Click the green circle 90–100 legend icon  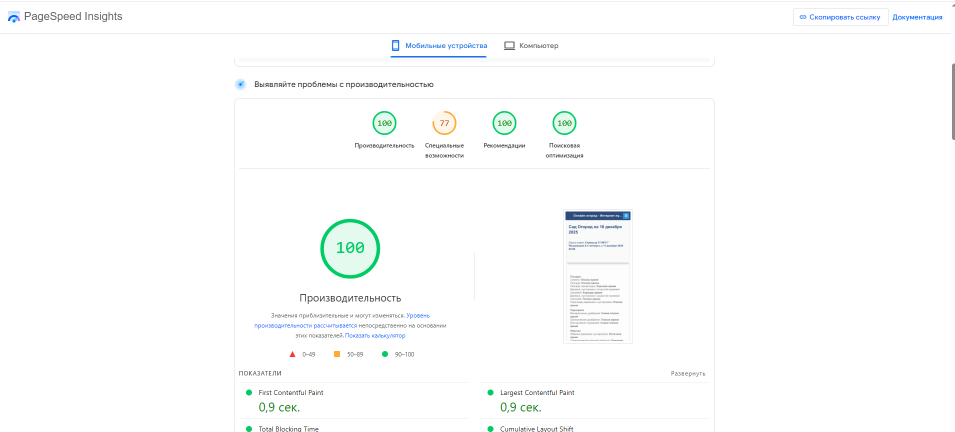pos(384,354)
